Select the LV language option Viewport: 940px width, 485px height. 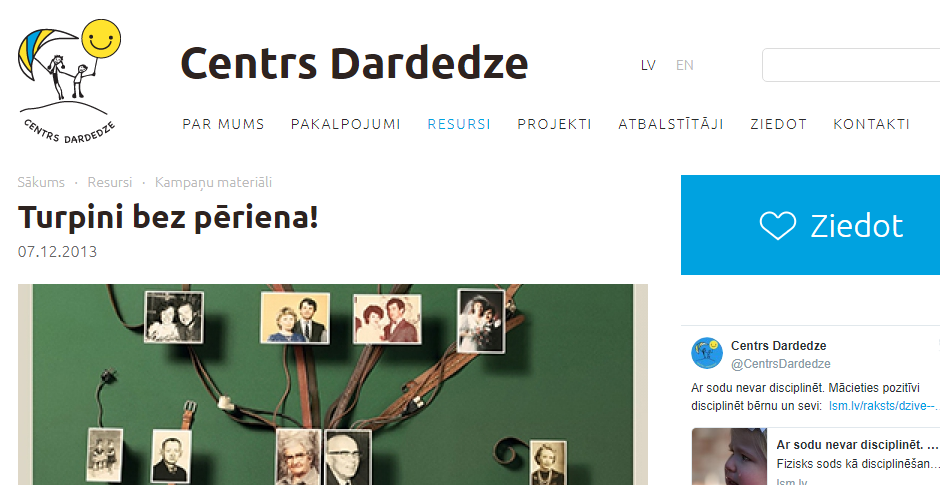coord(648,65)
